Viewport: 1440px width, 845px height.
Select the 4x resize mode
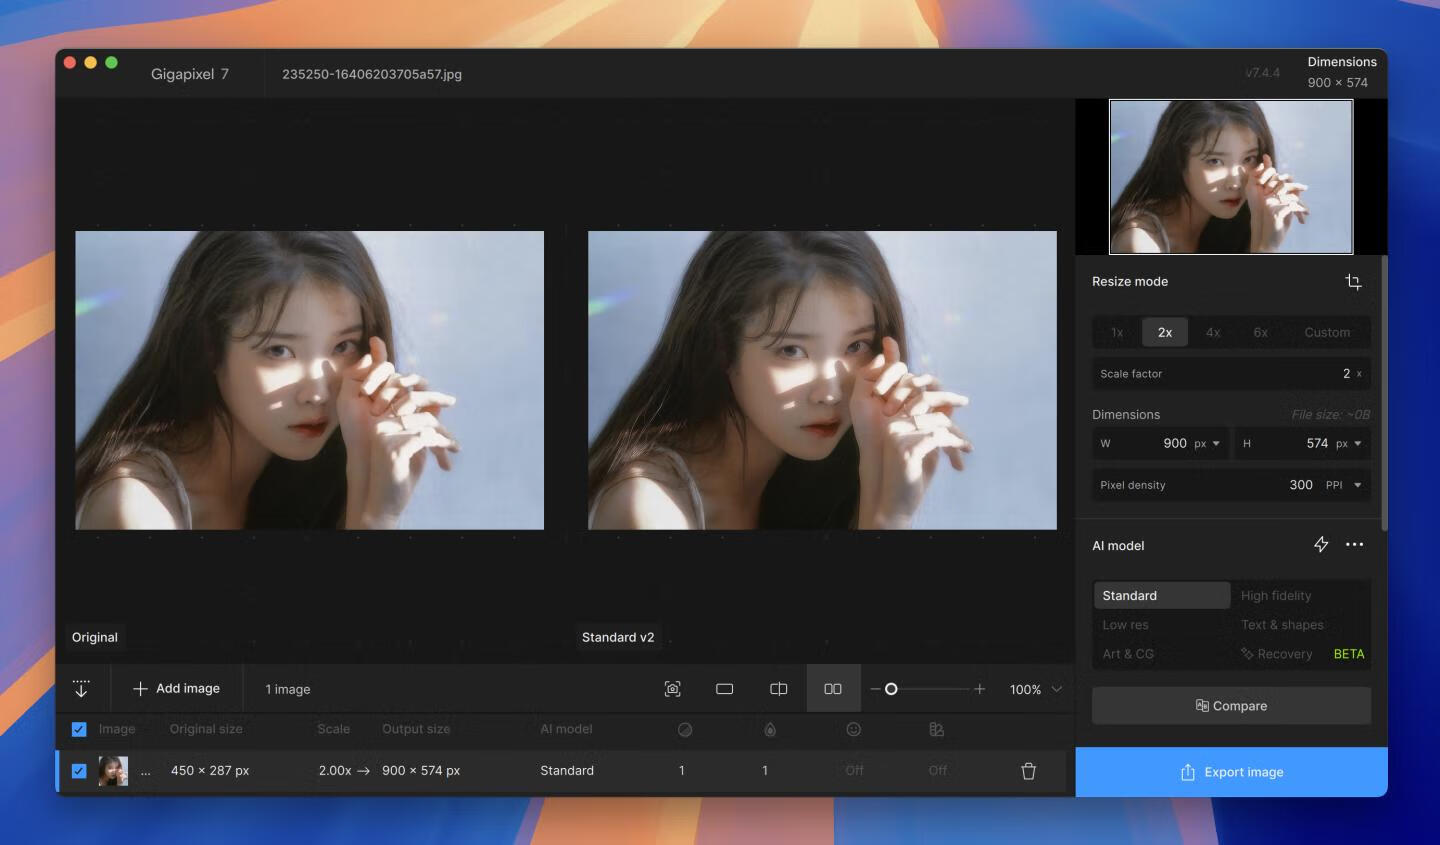point(1213,332)
